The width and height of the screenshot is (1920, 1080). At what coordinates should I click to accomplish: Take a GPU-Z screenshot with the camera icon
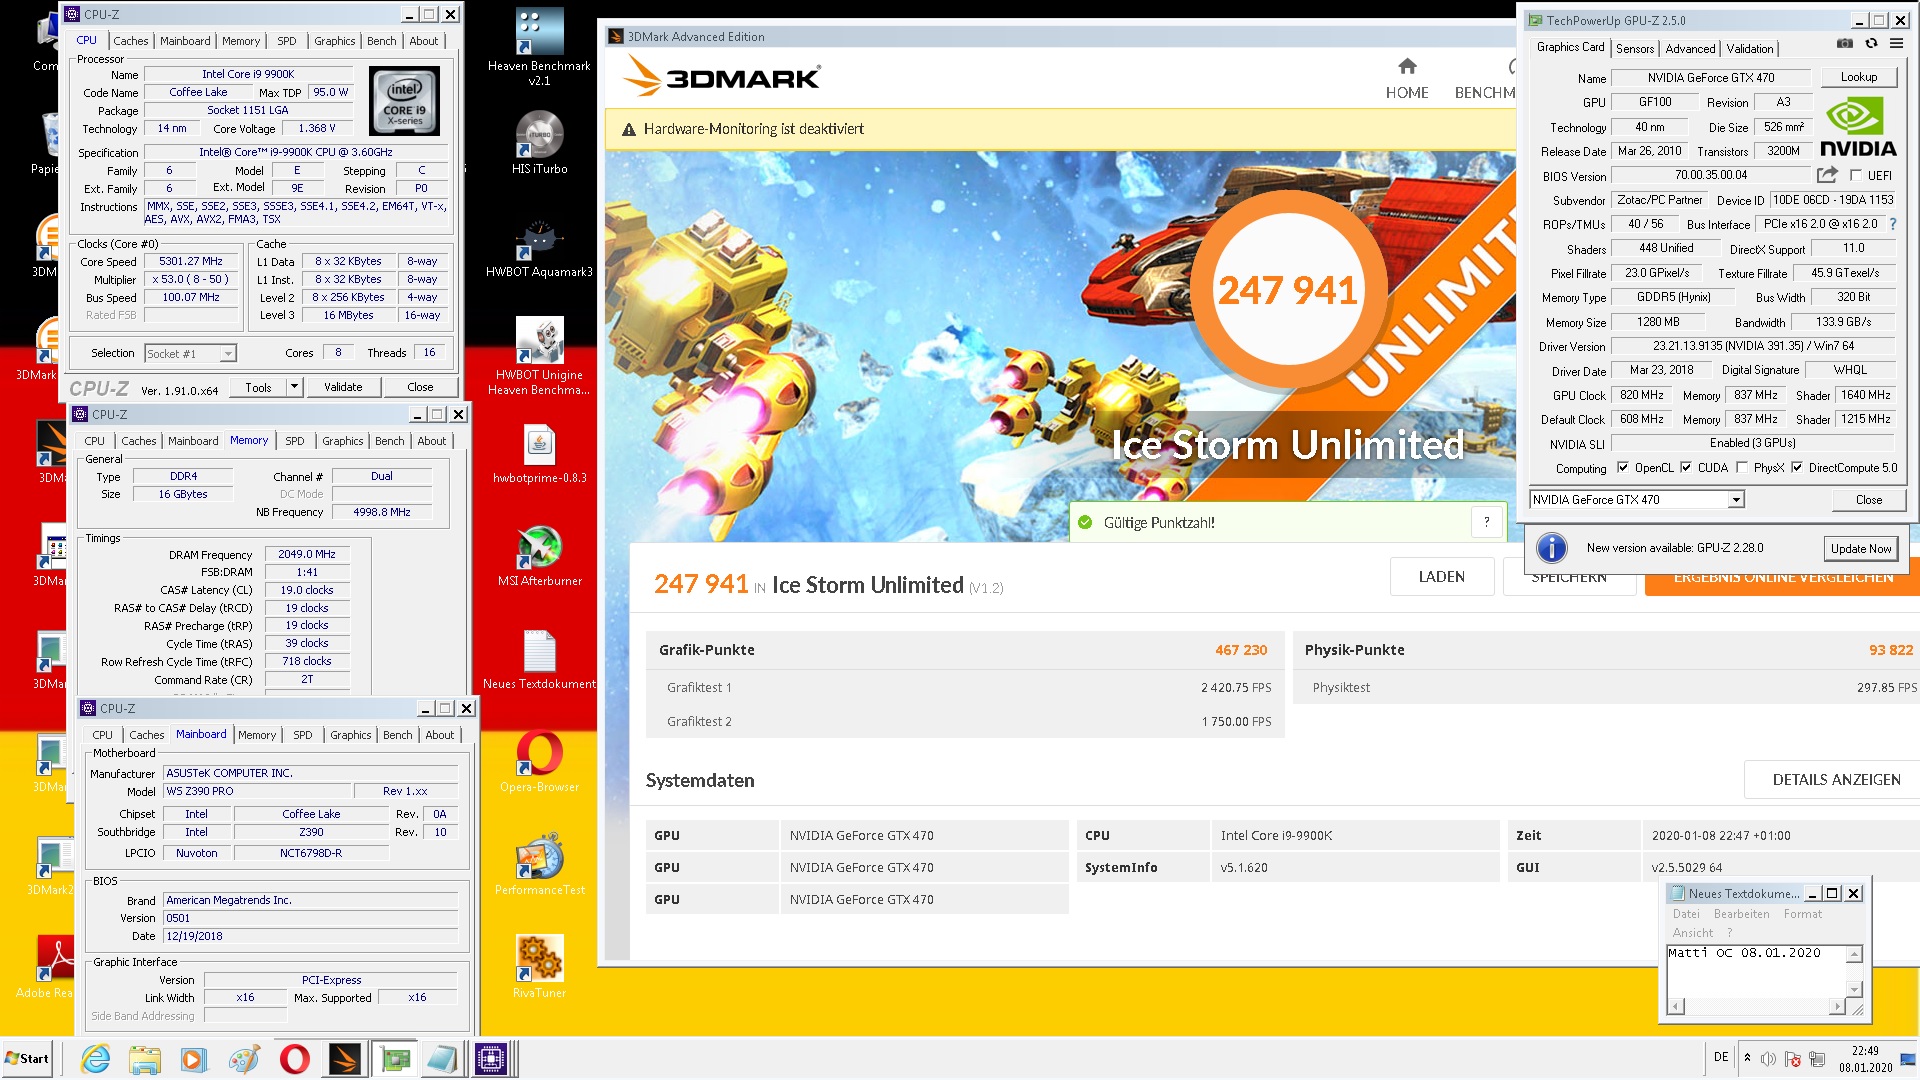point(1845,44)
